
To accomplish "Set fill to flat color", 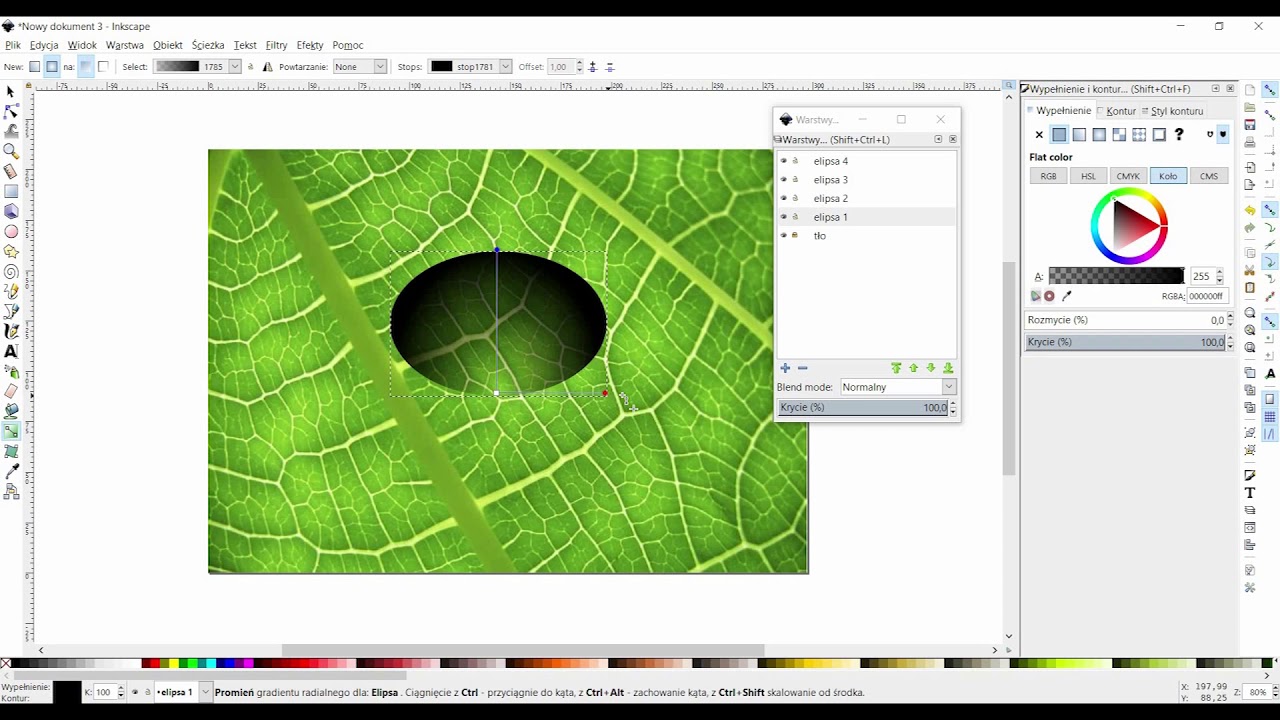I will tap(1059, 134).
